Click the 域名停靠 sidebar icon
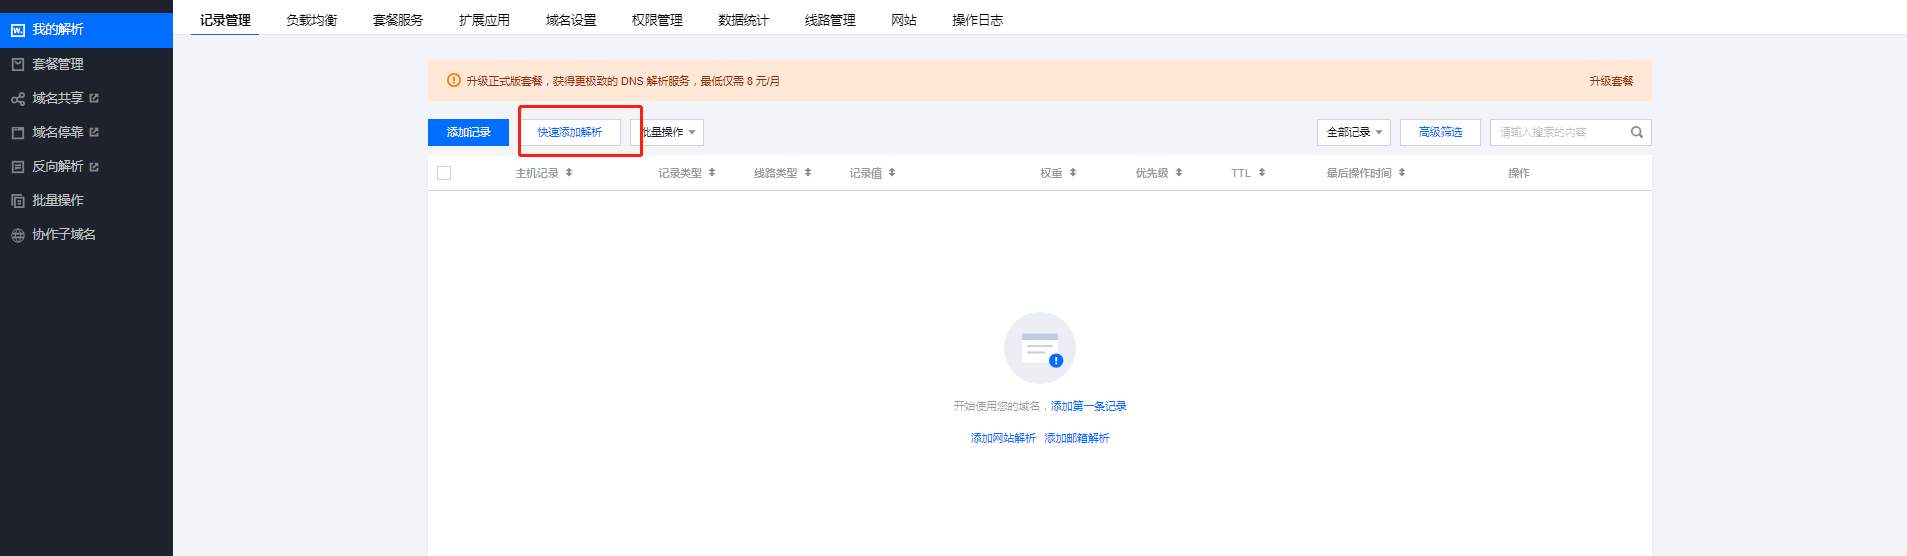The width and height of the screenshot is (1907, 556). [17, 132]
